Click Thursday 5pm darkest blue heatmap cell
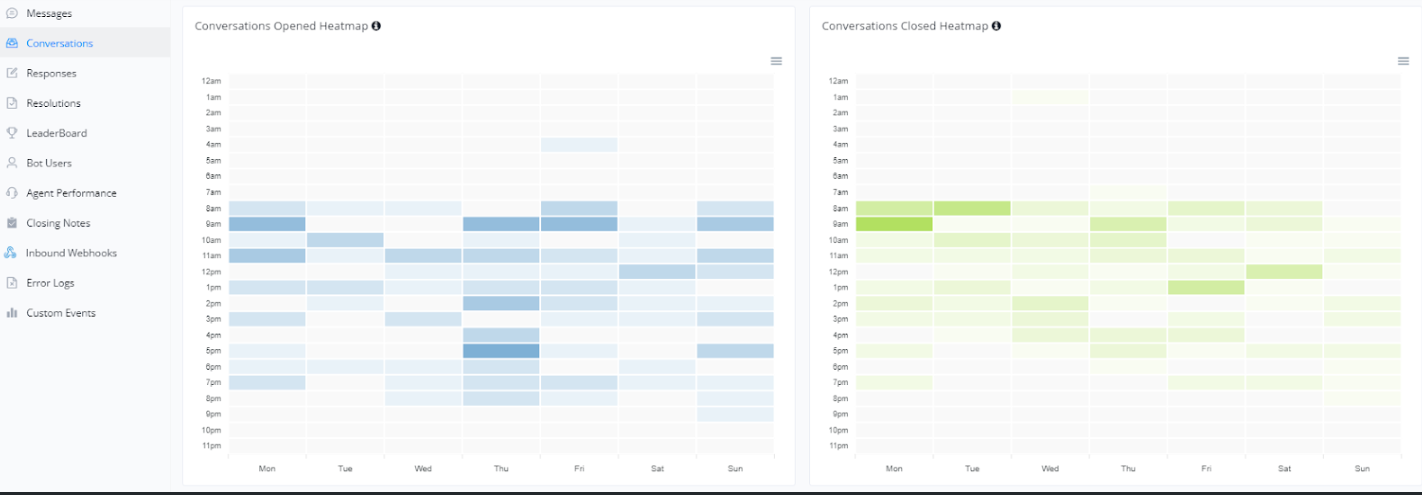1422x495 pixels. [x=501, y=351]
